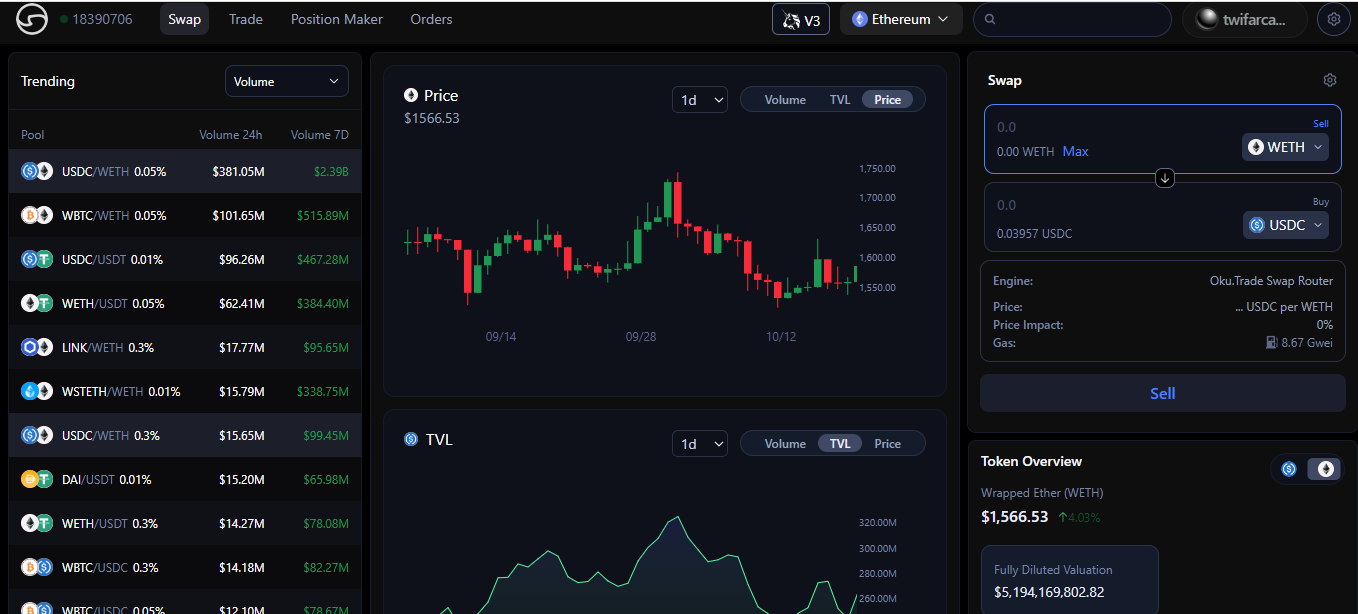Open twifarca wallet account button

pyautogui.click(x=1246, y=19)
